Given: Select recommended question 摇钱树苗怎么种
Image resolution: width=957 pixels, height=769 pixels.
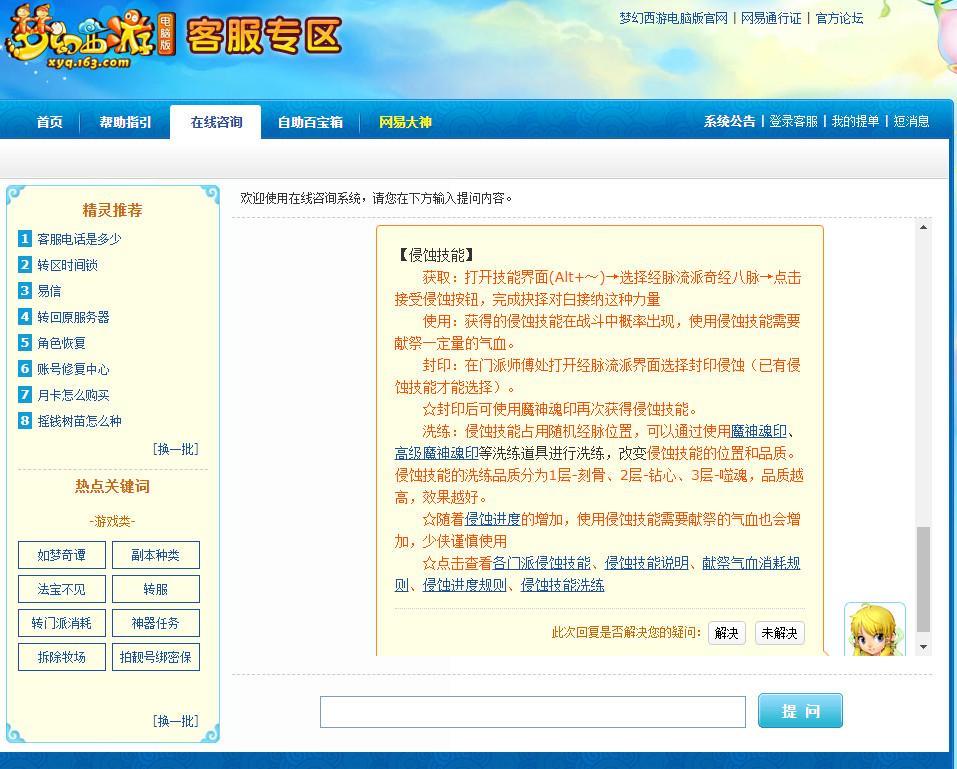Looking at the screenshot, I should (x=79, y=421).
